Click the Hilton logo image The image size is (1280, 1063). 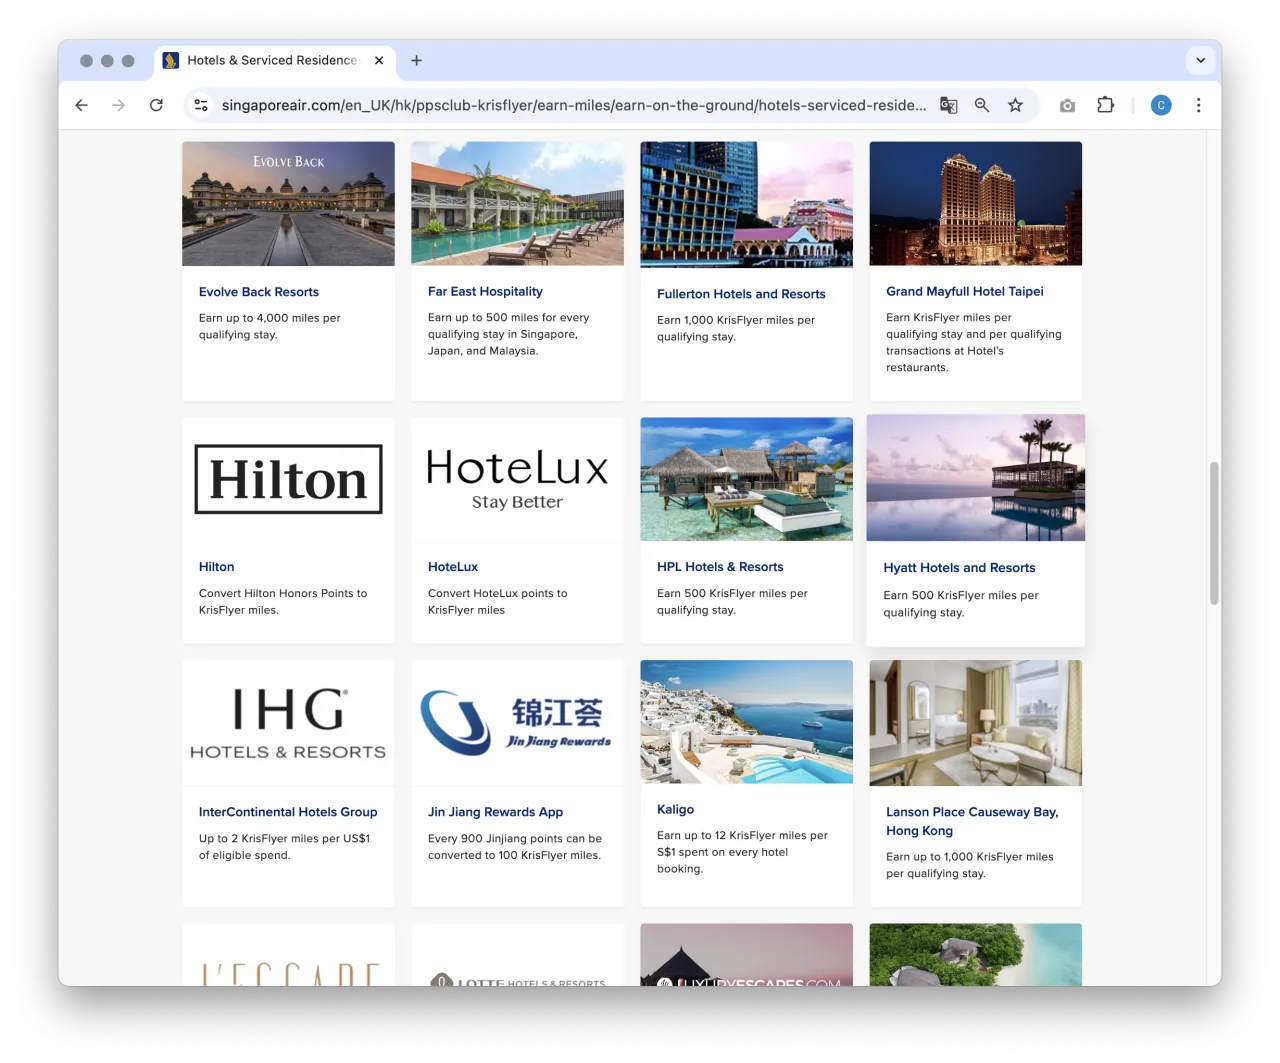click(288, 479)
